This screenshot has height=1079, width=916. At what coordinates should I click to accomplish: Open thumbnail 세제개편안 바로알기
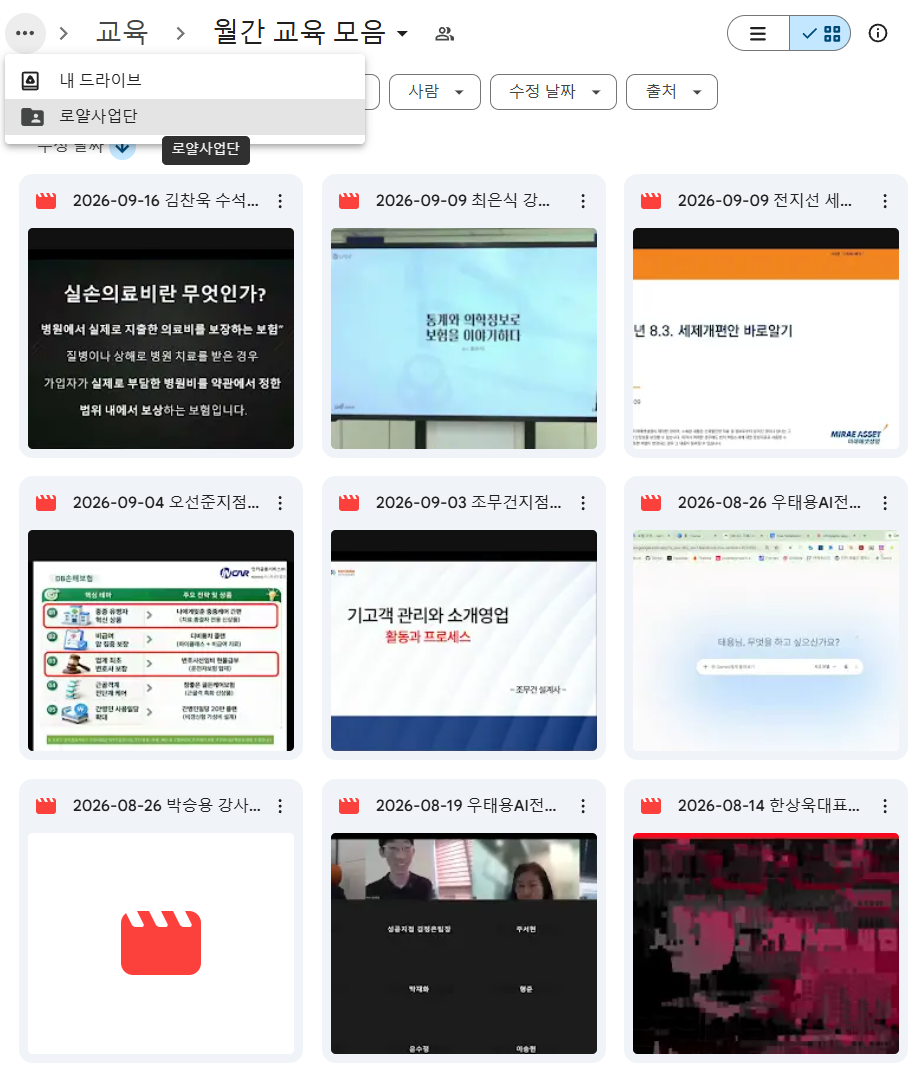coord(766,339)
